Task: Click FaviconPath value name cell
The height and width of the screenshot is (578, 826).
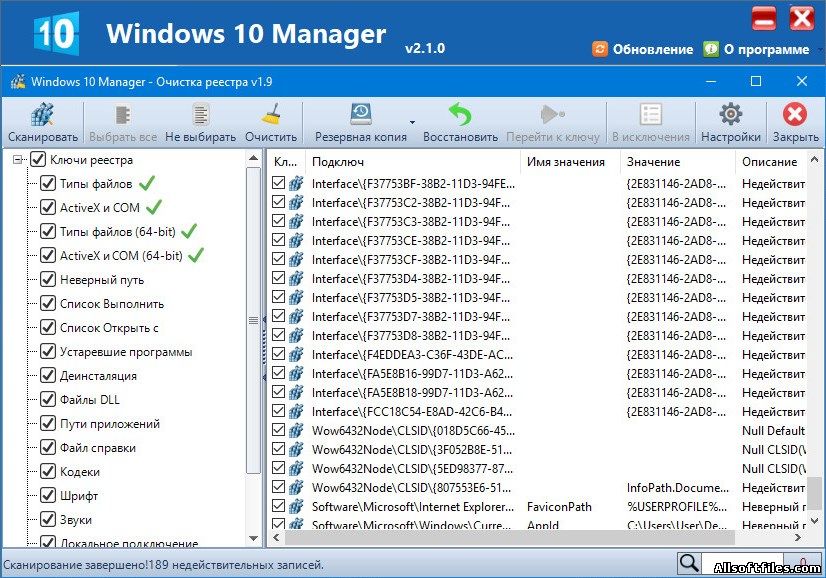Action: [x=559, y=506]
